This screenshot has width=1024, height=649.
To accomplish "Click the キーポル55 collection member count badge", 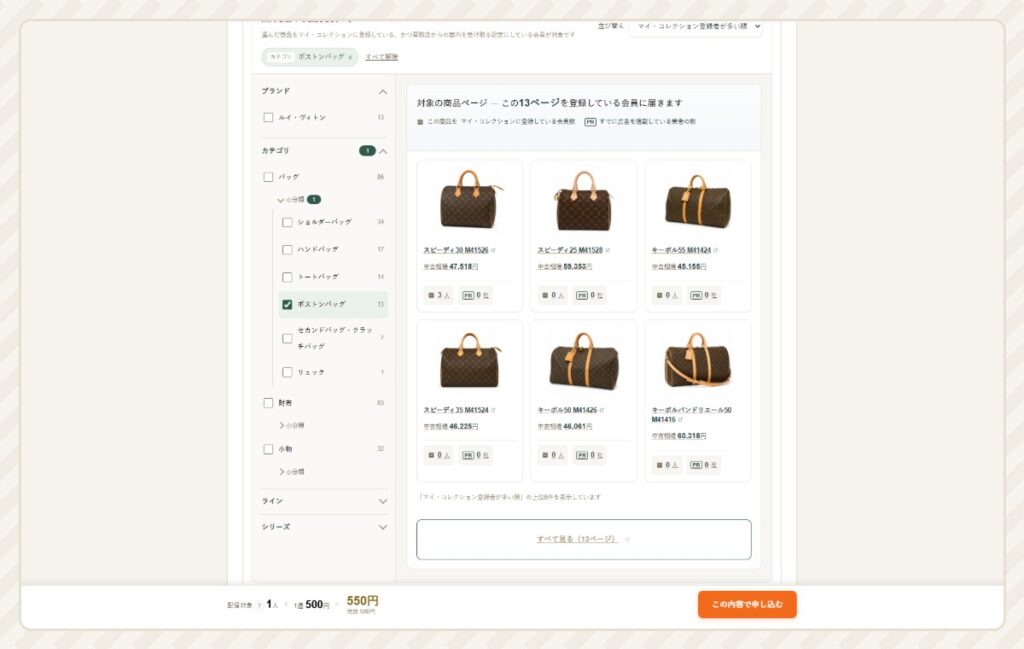I will tap(667, 295).
